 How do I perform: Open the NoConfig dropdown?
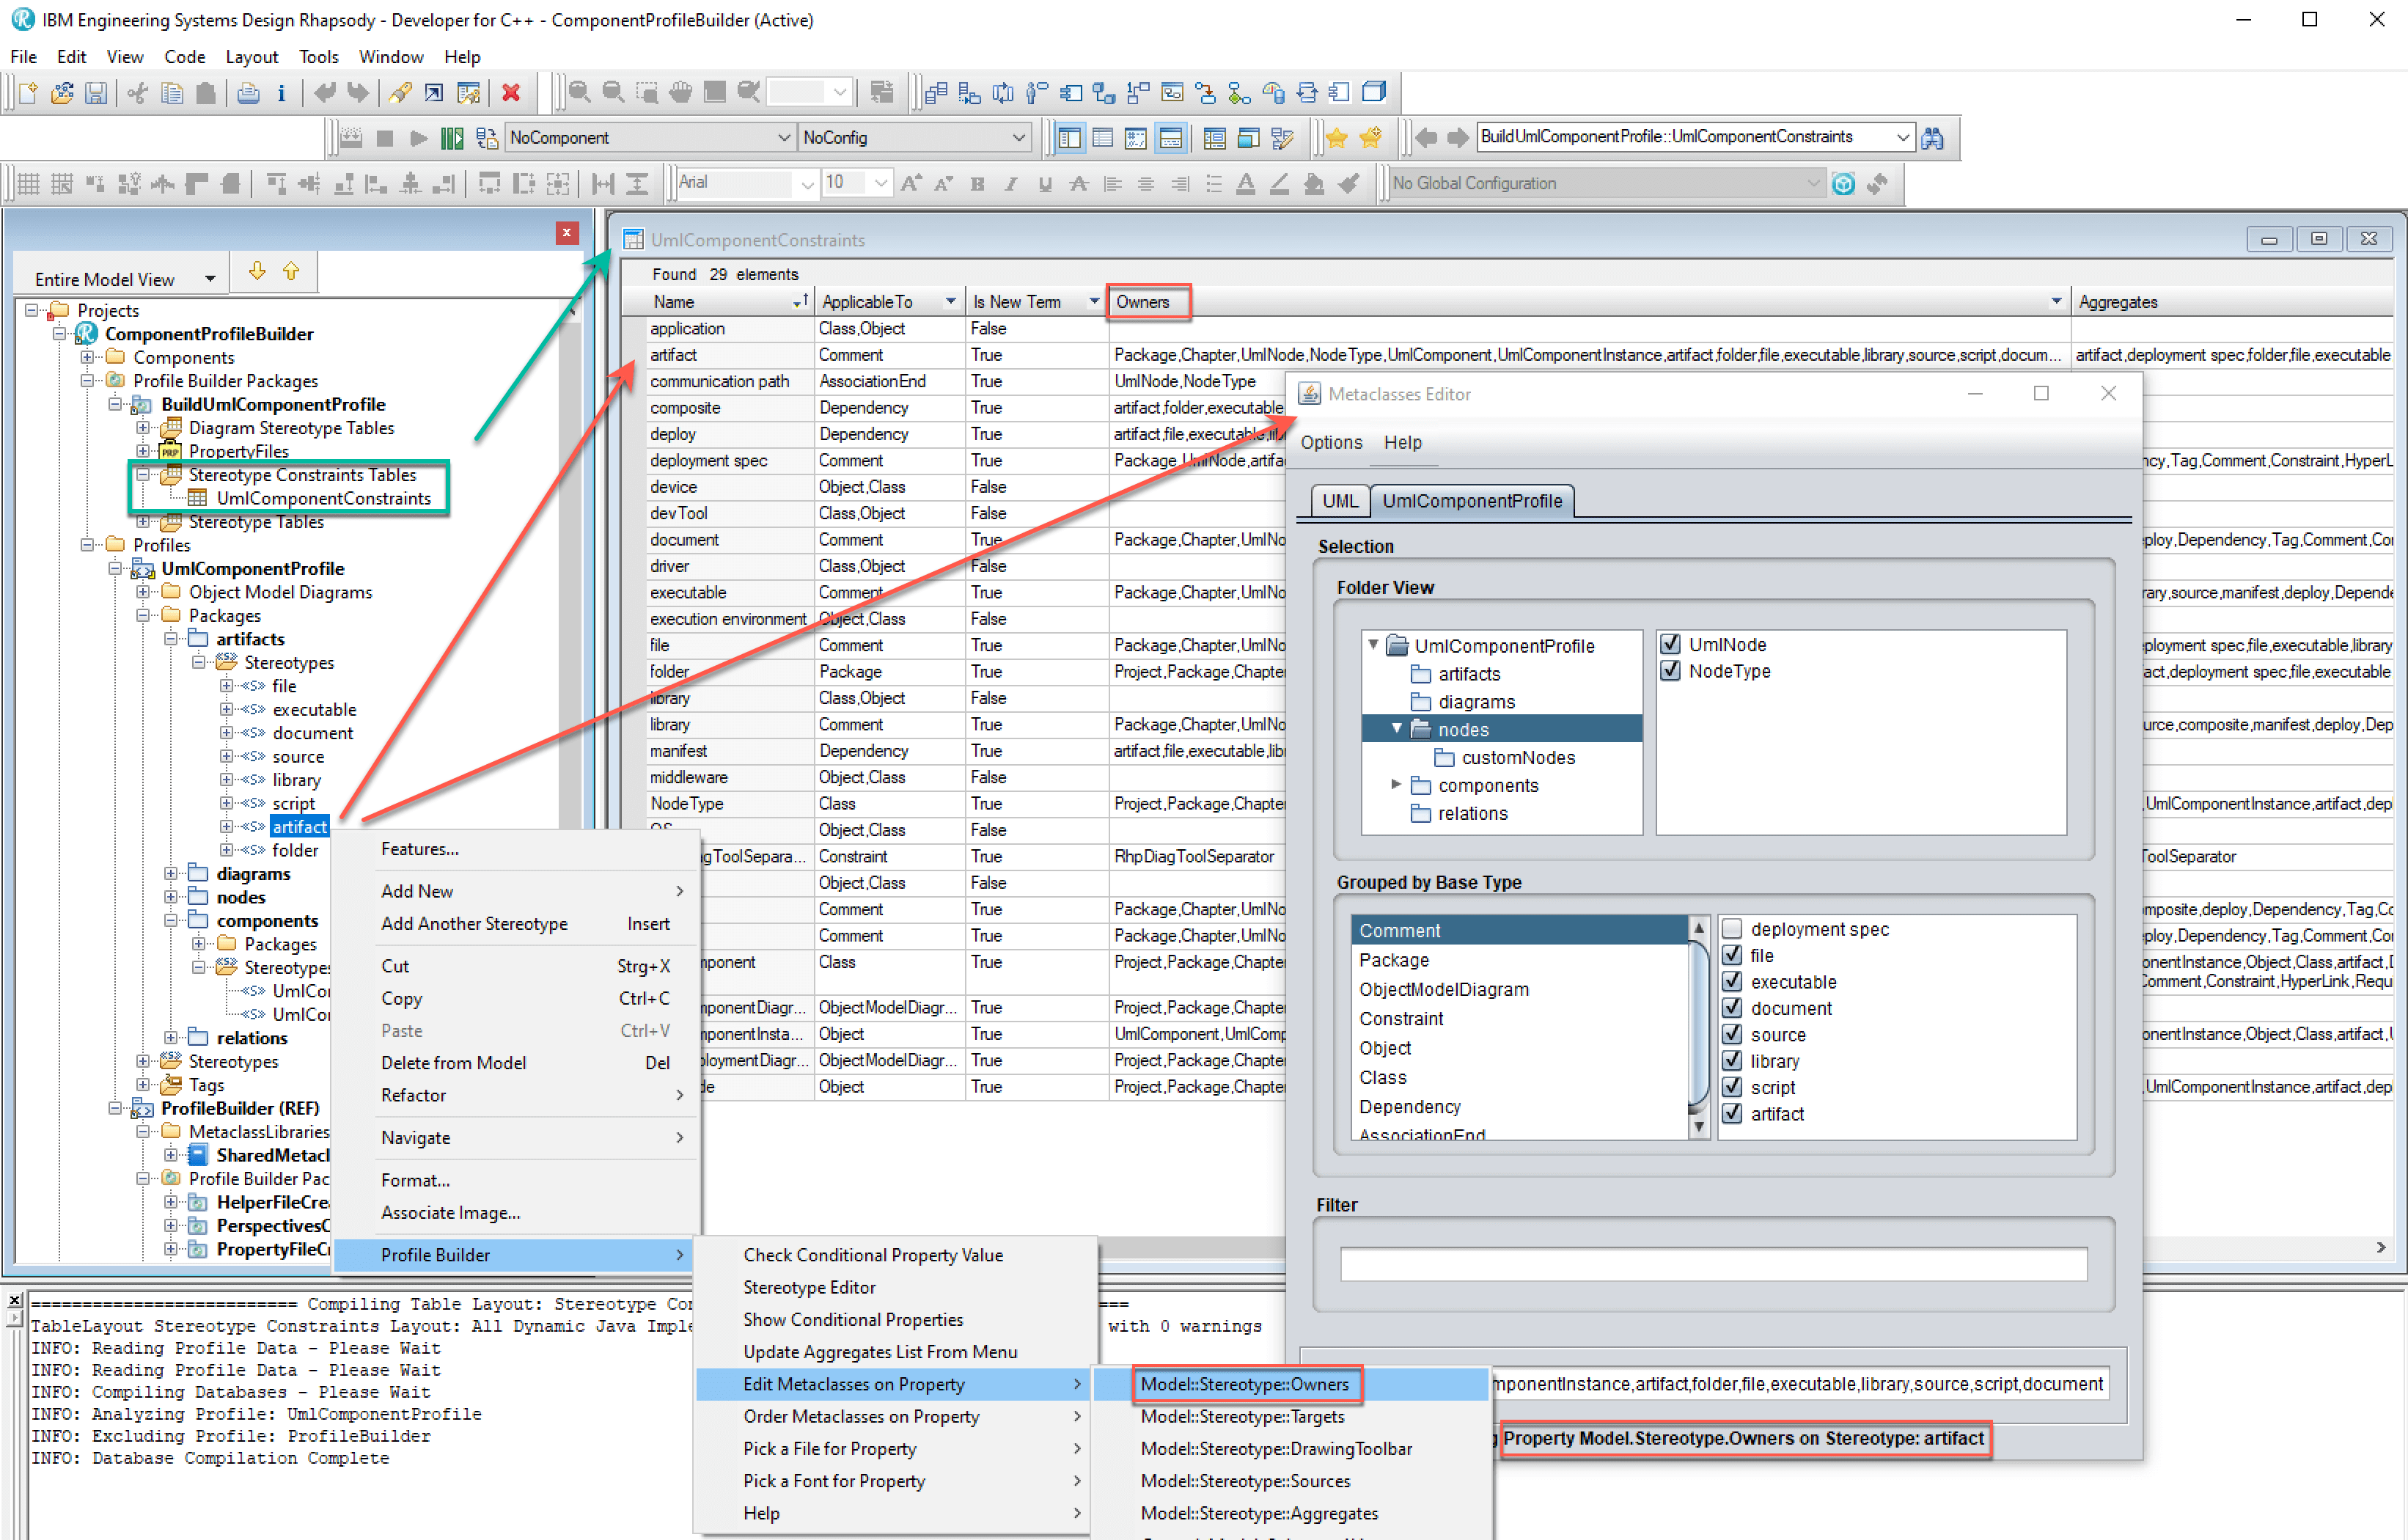point(1018,138)
